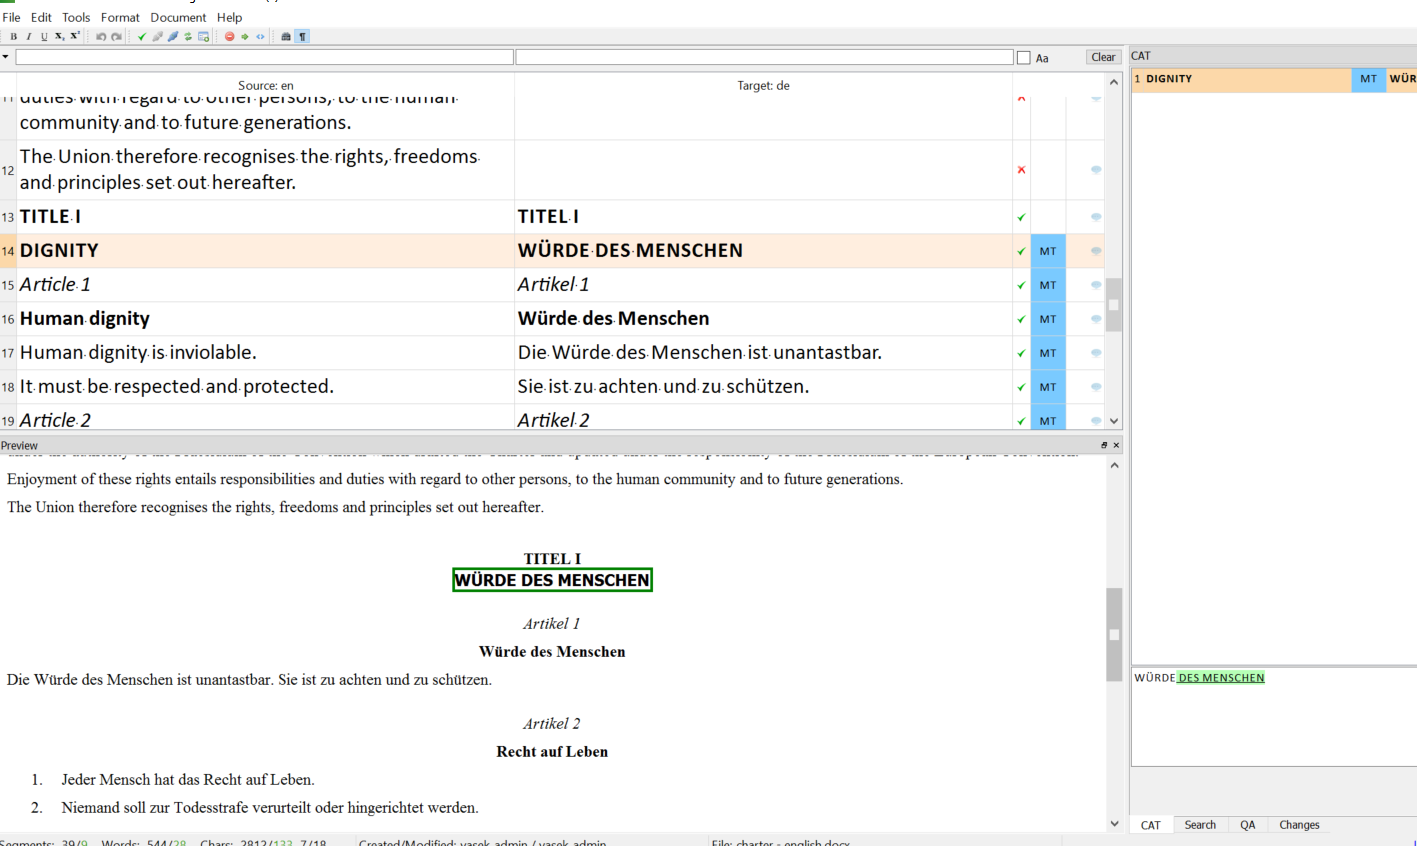Viewport: 1417px width, 846px height.
Task: Switch to the QA tab
Action: (x=1248, y=825)
